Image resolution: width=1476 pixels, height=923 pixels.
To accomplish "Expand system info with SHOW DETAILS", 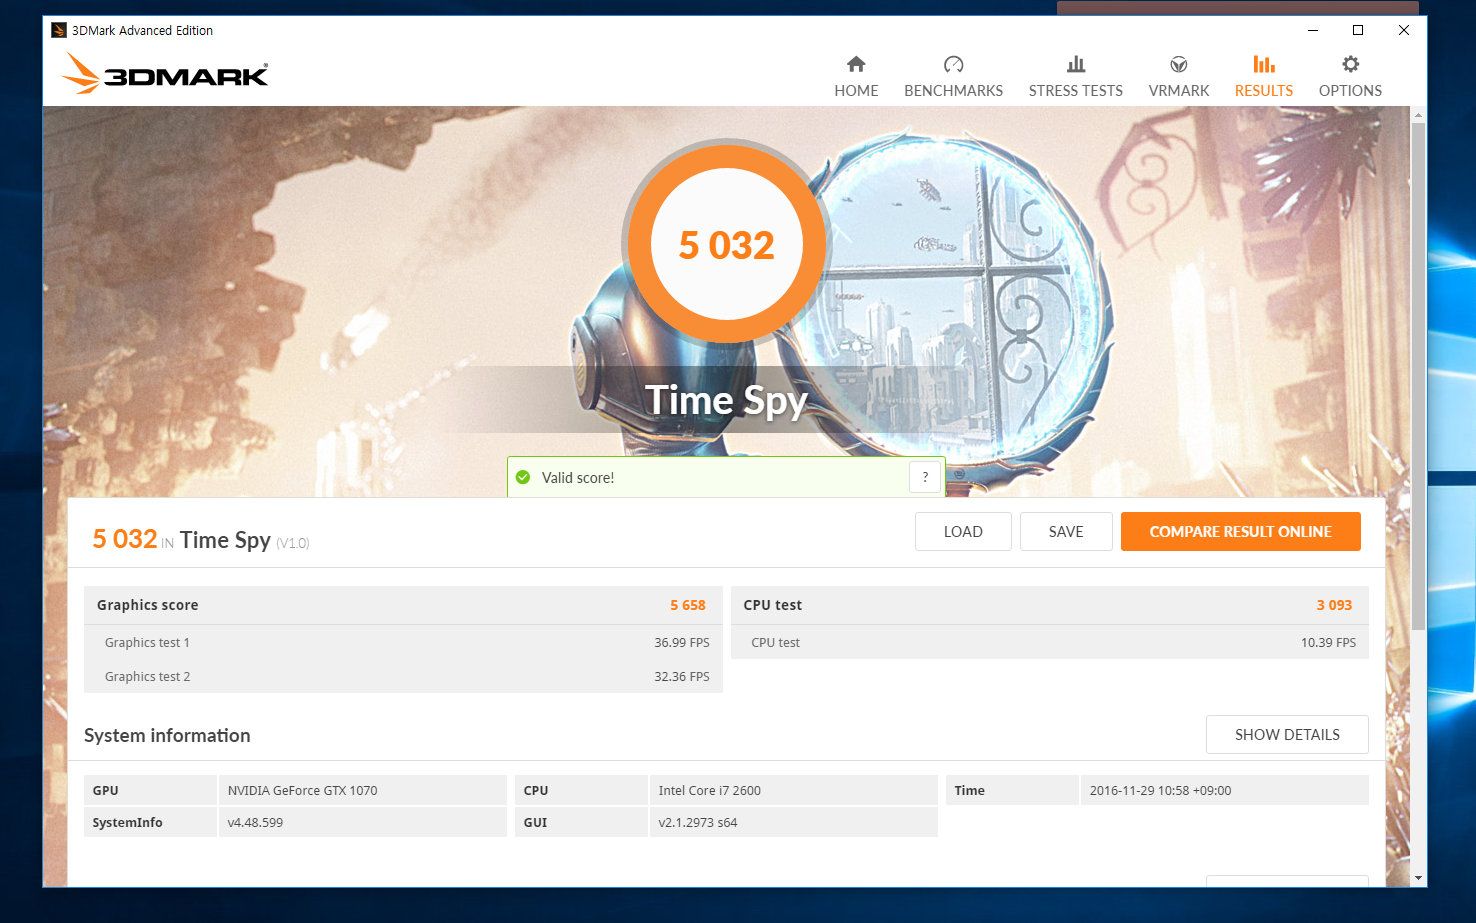I will pos(1286,735).
